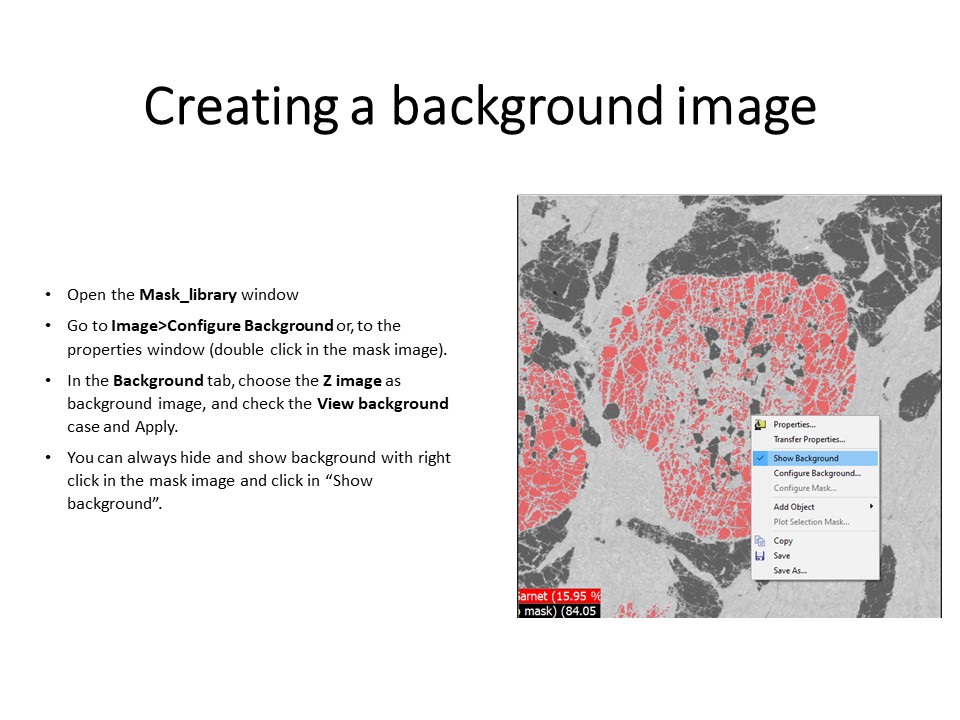Select the slide title 'Creating a background image'

480,107
